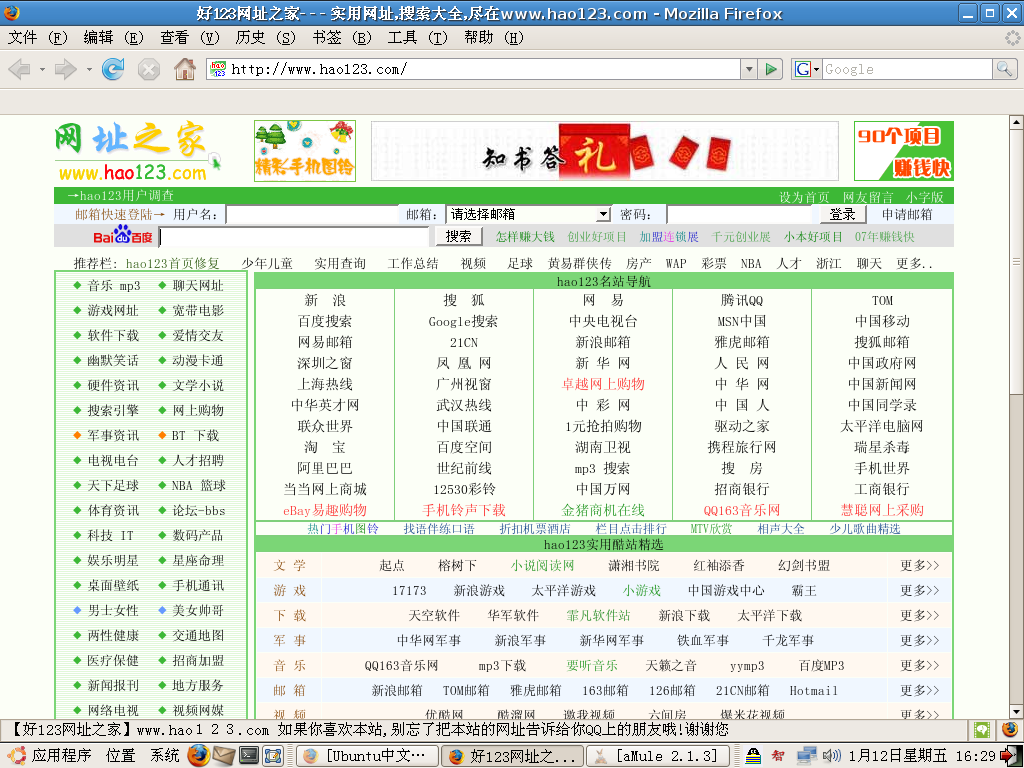
Task: Open the 应用程序 panel menu
Action: tap(50, 756)
